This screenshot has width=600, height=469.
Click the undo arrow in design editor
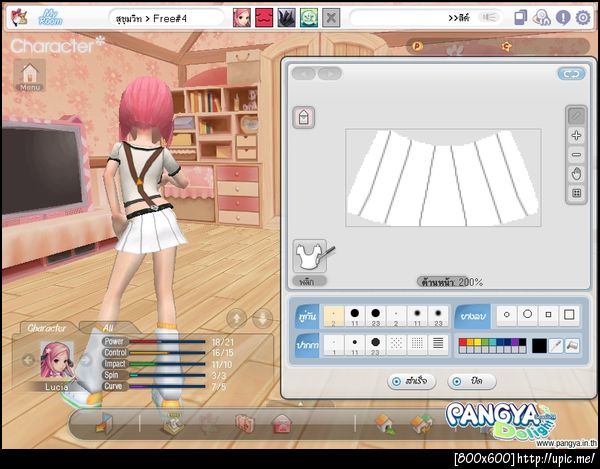[304, 73]
